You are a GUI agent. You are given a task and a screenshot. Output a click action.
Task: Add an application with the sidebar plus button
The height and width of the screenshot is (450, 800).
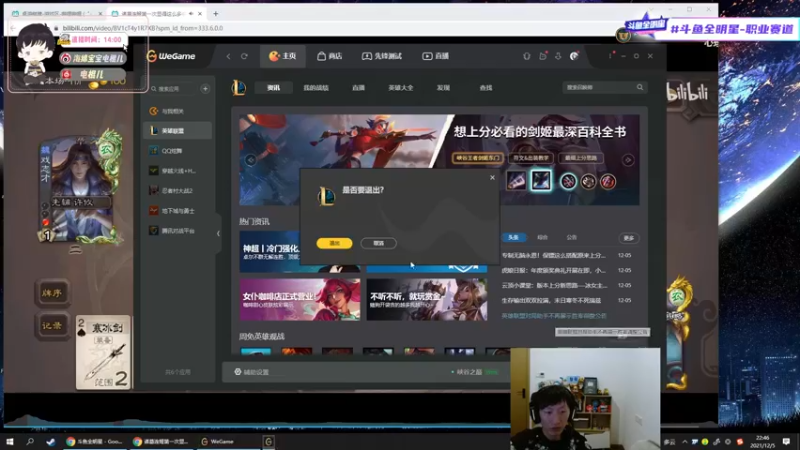[205, 89]
